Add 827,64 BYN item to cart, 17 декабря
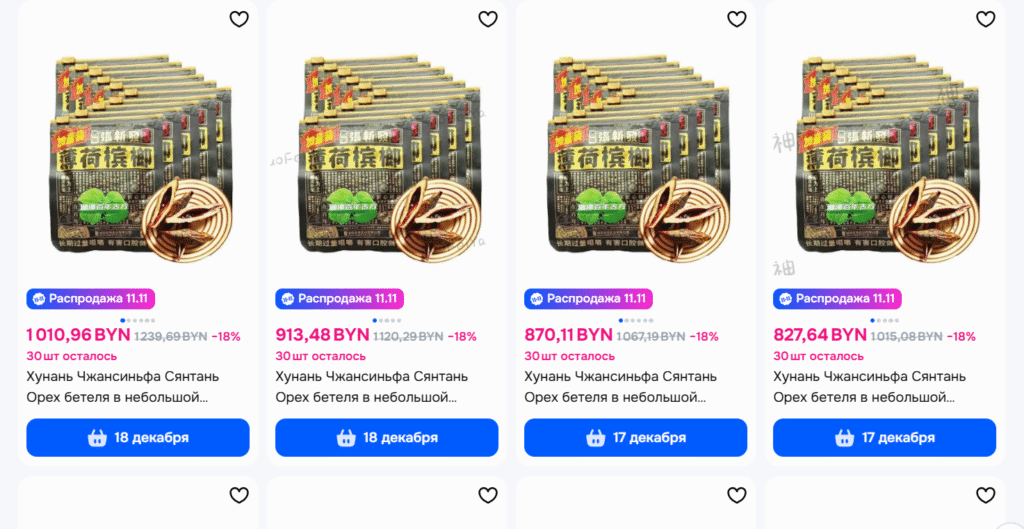Screen dimensions: 1024x529 coord(884,438)
